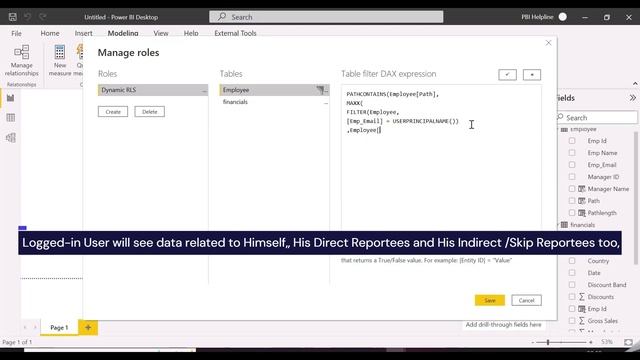Click the Fields pane Search box
This screenshot has width=640, height=360.
click(x=596, y=118)
